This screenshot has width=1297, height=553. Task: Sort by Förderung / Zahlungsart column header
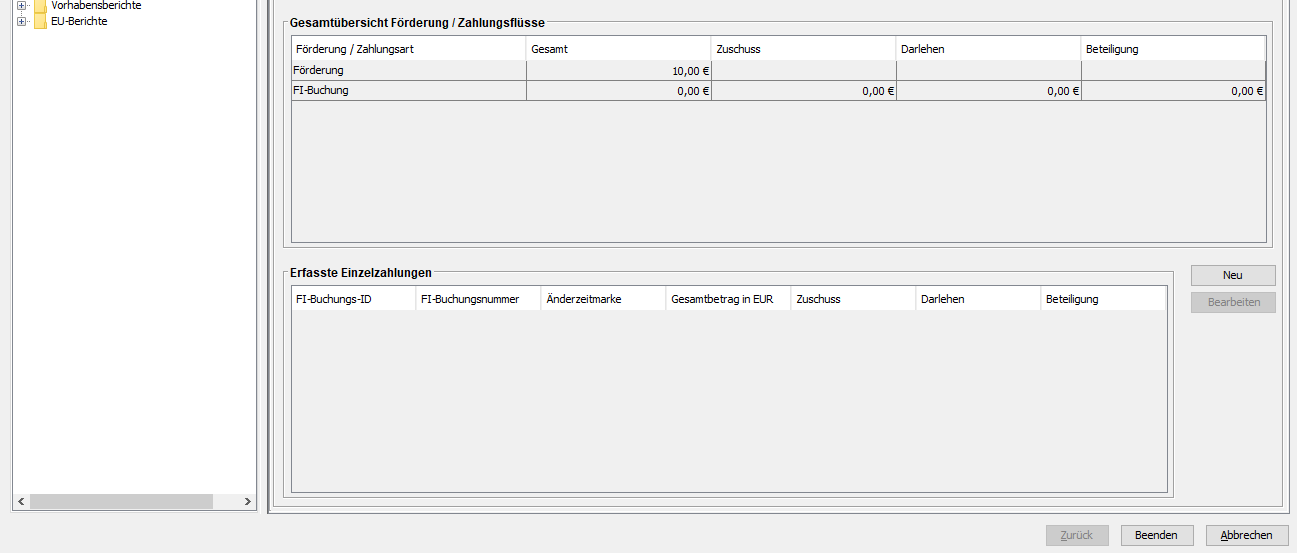[409, 49]
